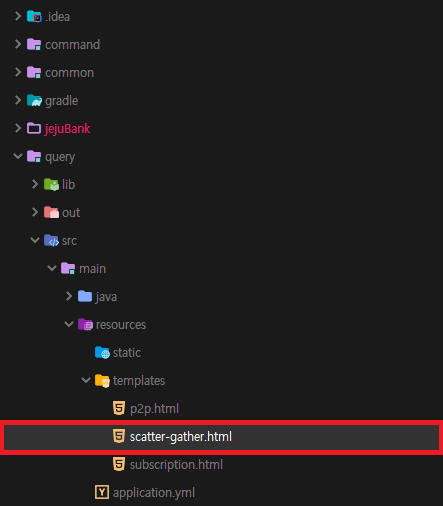Click the HTML5 icon beside subscription.html
443x506 pixels.
coord(119,464)
